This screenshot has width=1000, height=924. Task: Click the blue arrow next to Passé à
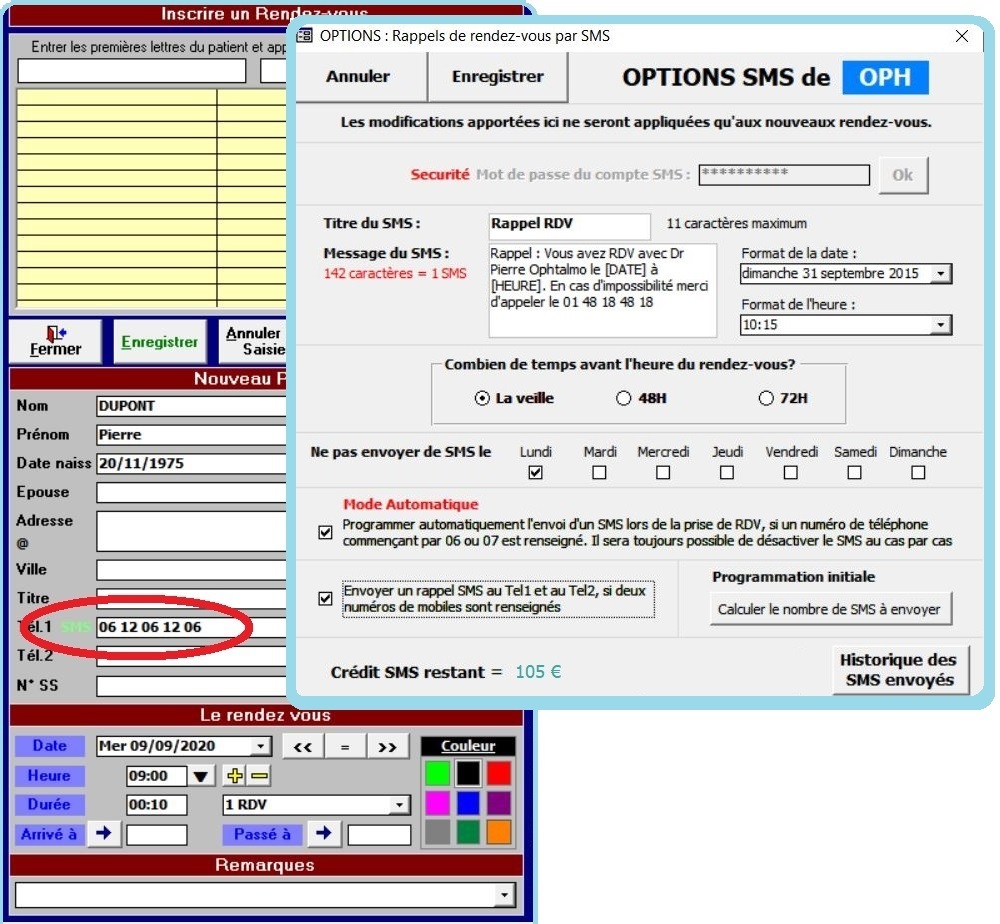click(x=324, y=833)
